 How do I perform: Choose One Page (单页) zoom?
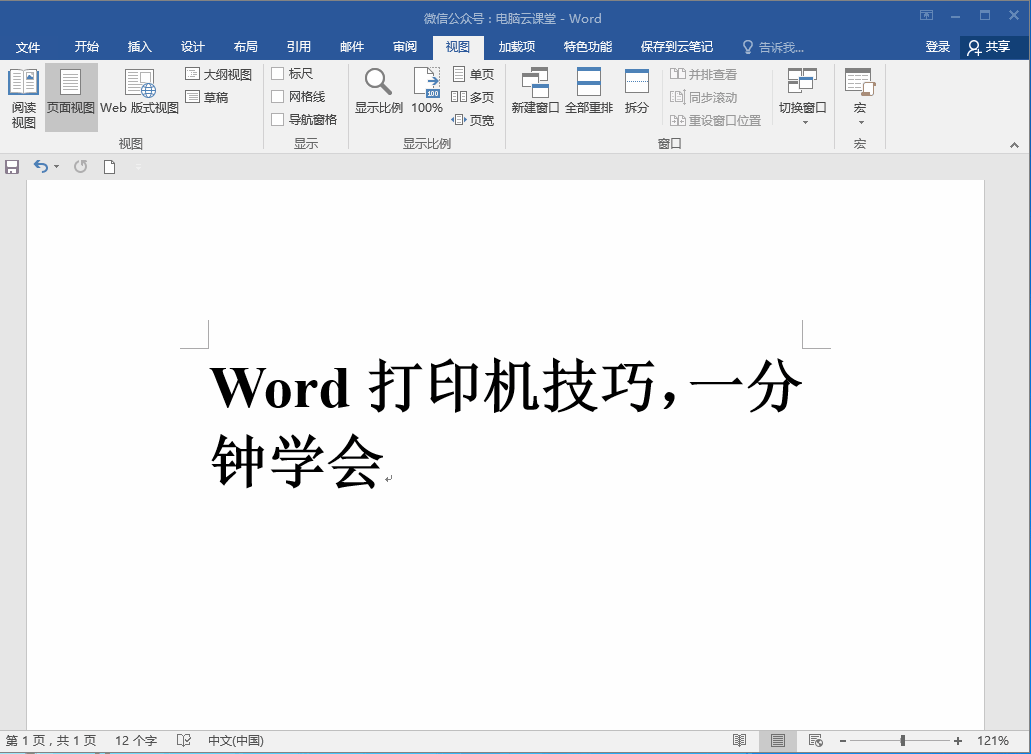pos(473,74)
